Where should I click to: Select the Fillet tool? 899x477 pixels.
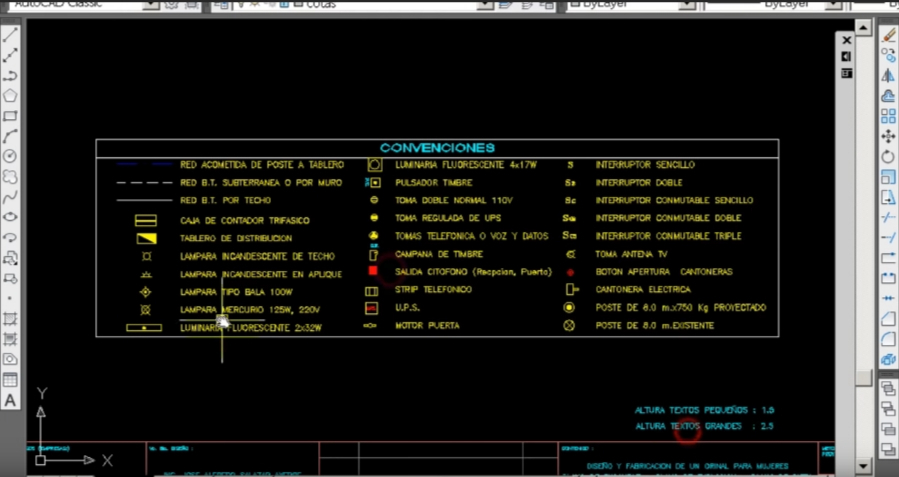point(888,339)
